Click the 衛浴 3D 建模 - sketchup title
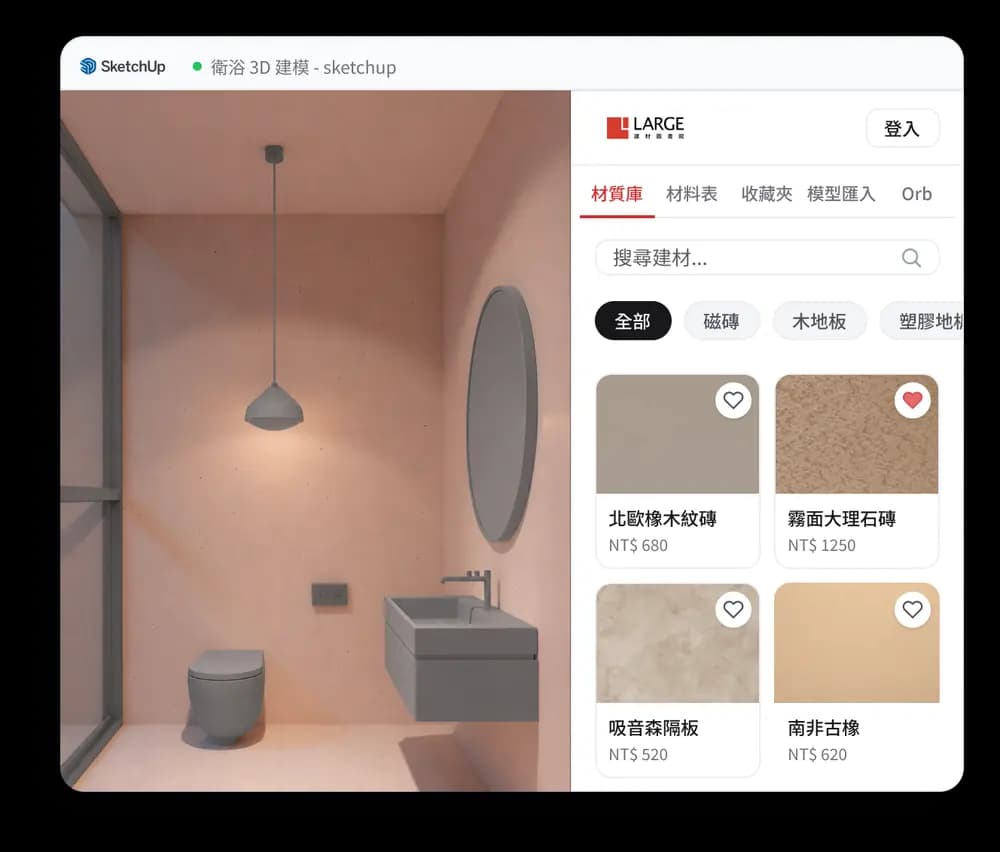Image resolution: width=1000 pixels, height=852 pixels. click(304, 67)
